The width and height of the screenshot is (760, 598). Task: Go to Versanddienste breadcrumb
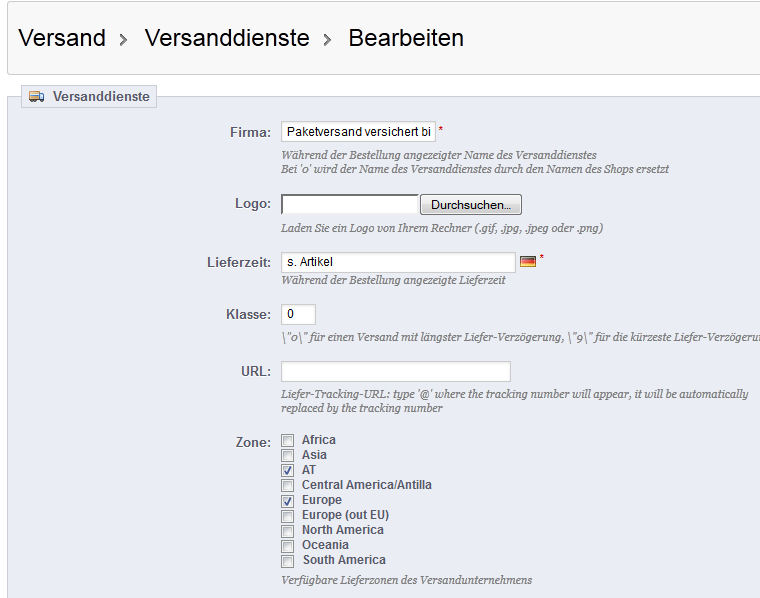[227, 38]
